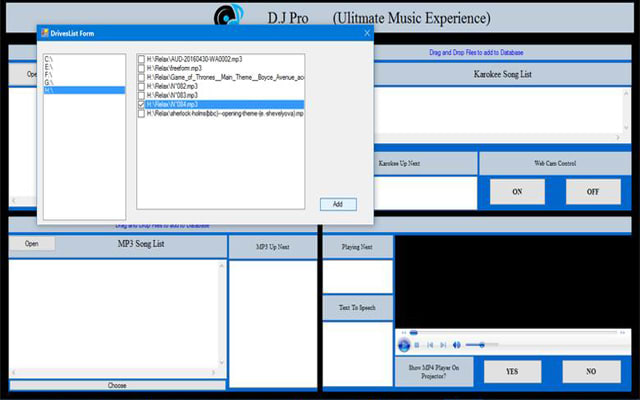Click the Karokee Song List vertical scrollbar
640x400 pixels.
[627, 110]
